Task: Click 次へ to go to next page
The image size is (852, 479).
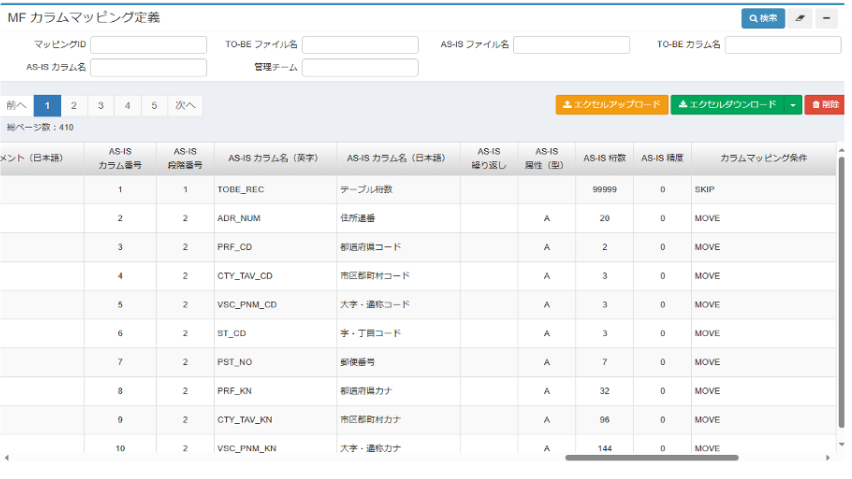Action: tap(185, 105)
